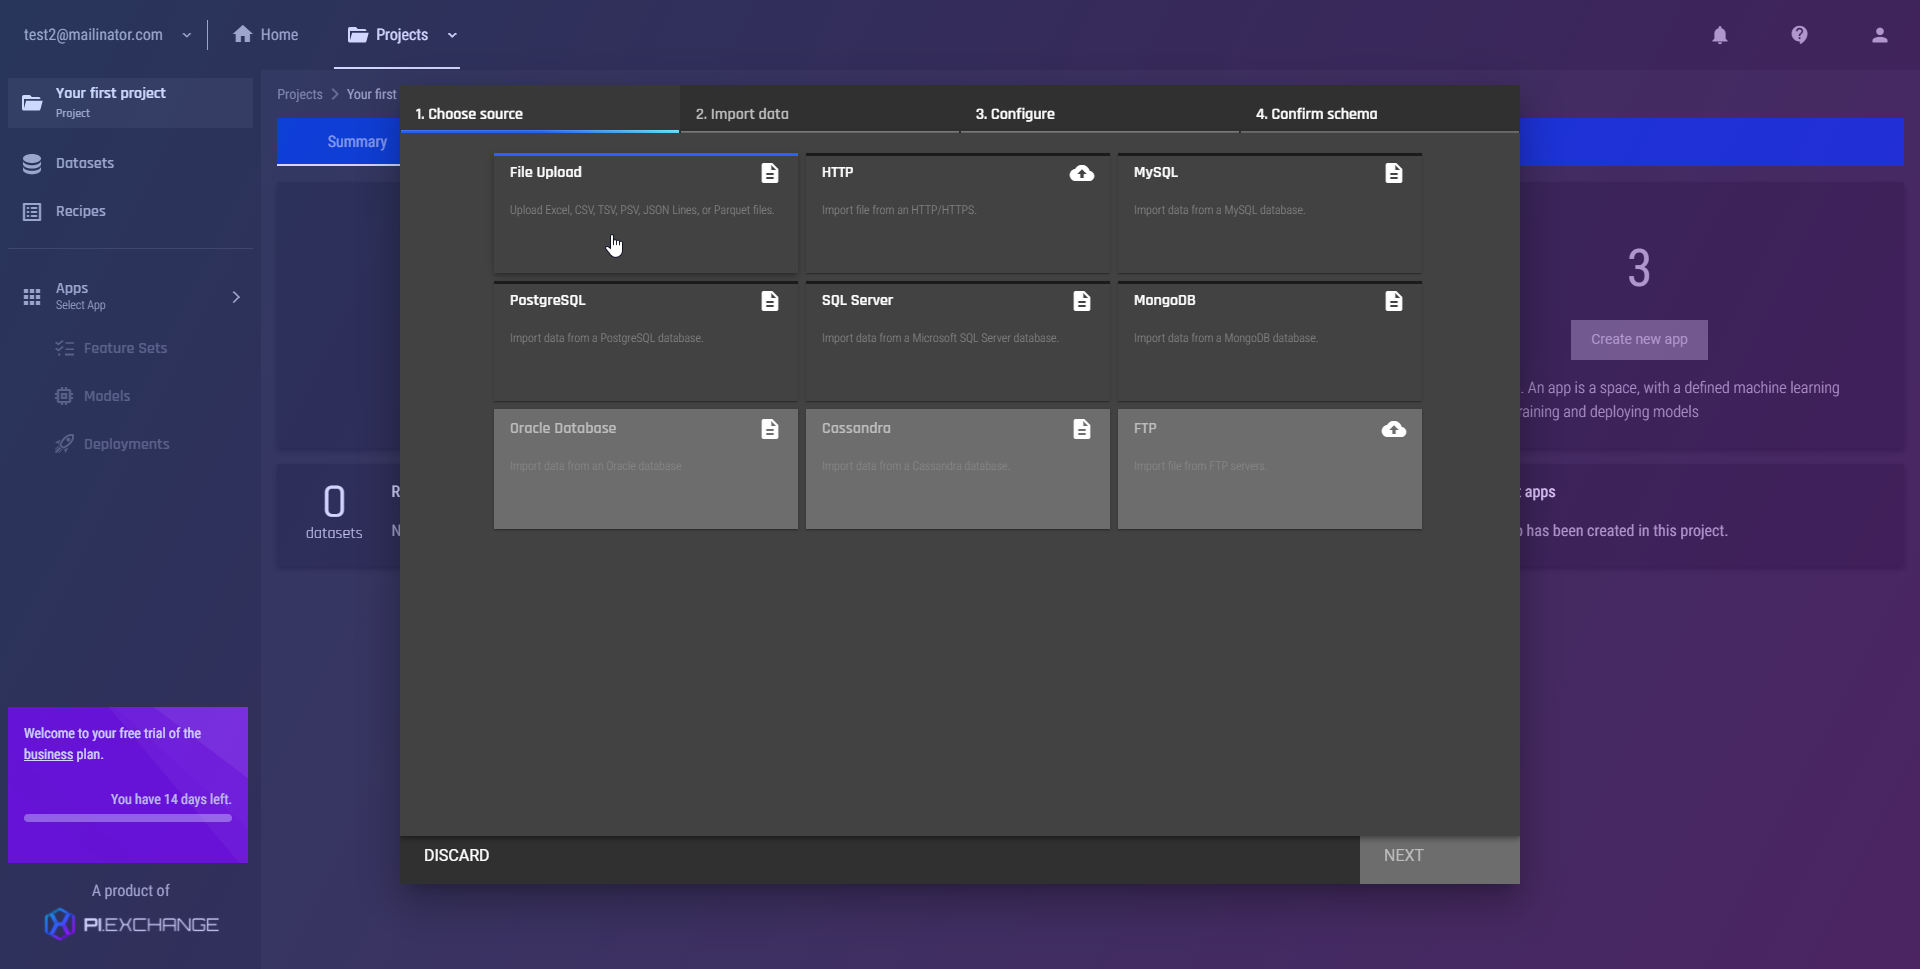1920x969 pixels.
Task: Click the MySQL document icon
Action: (1393, 173)
